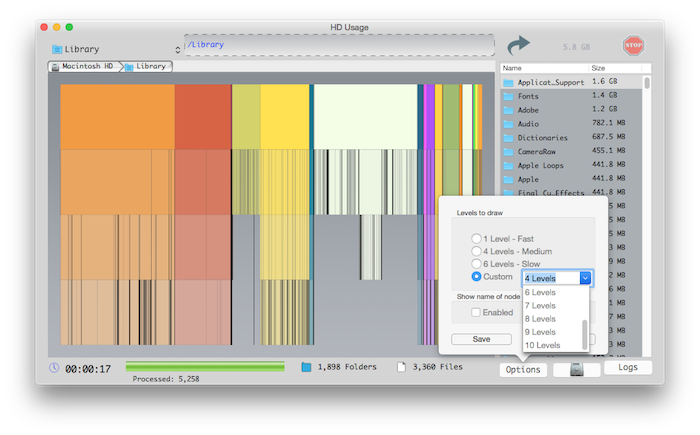Click the Library folder icon in path popup

[x=57, y=49]
